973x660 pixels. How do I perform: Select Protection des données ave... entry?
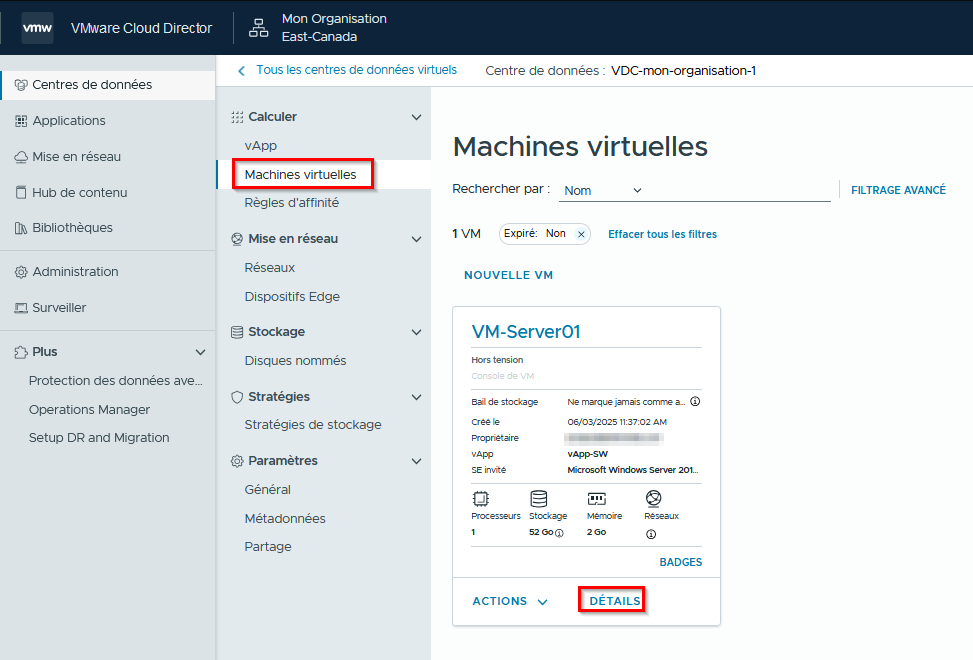coord(115,381)
